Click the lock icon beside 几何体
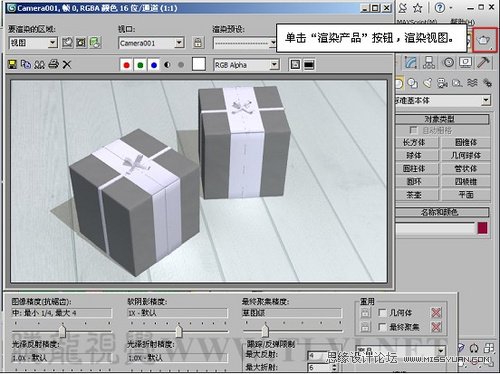The height and width of the screenshot is (374, 500). [365, 313]
